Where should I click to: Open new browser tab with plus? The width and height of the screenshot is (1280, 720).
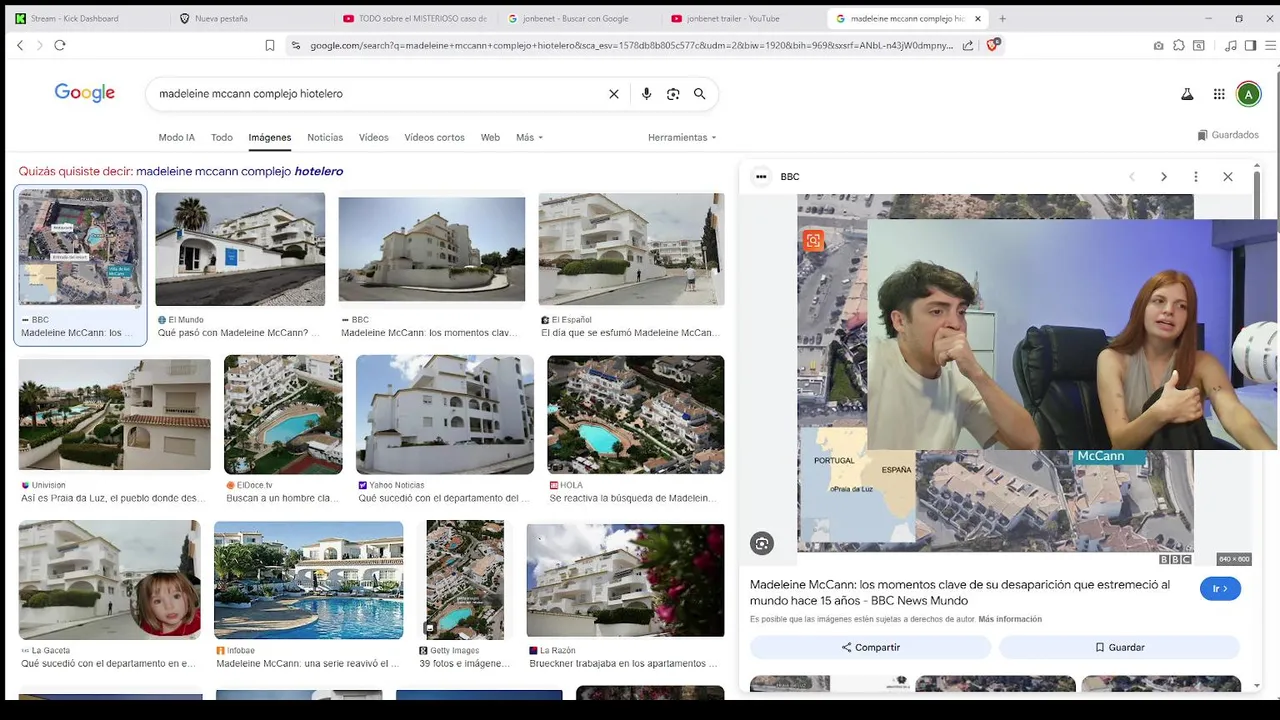click(x=1002, y=18)
